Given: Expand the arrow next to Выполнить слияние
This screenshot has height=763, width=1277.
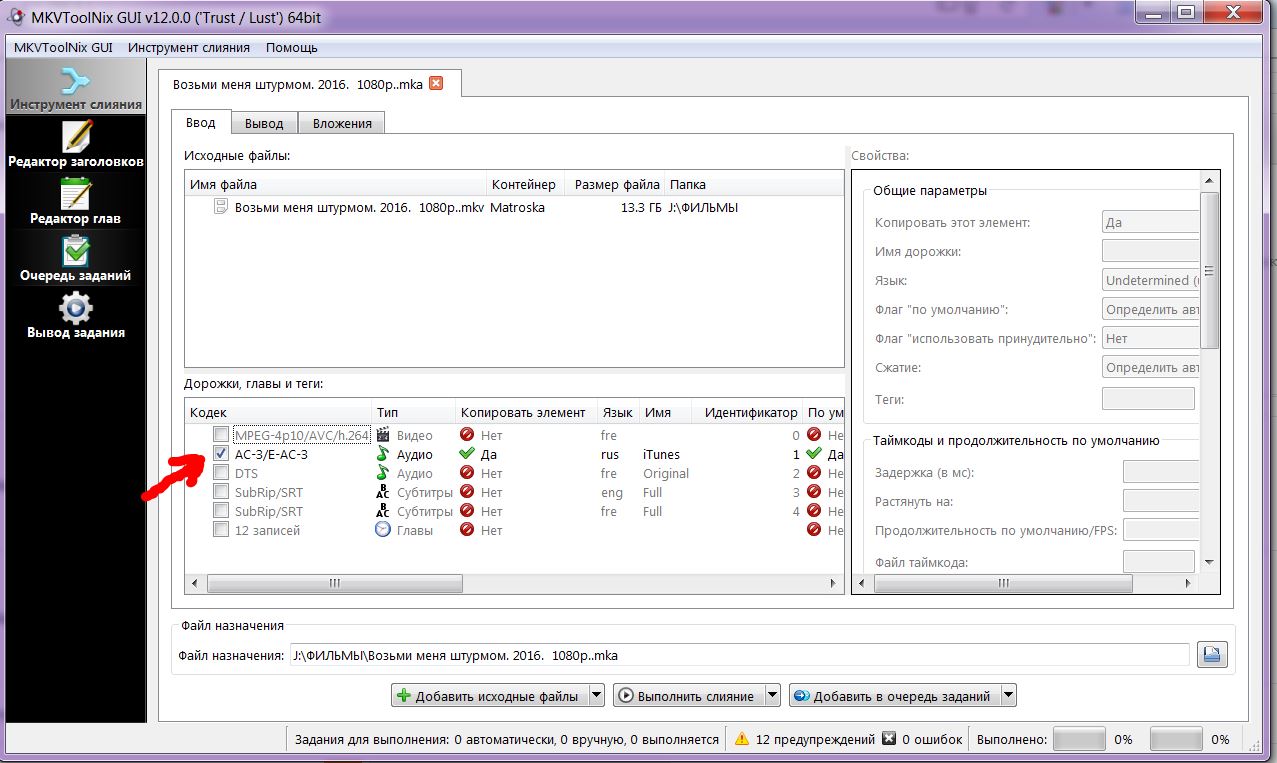Looking at the screenshot, I should pyautogui.click(x=772, y=695).
